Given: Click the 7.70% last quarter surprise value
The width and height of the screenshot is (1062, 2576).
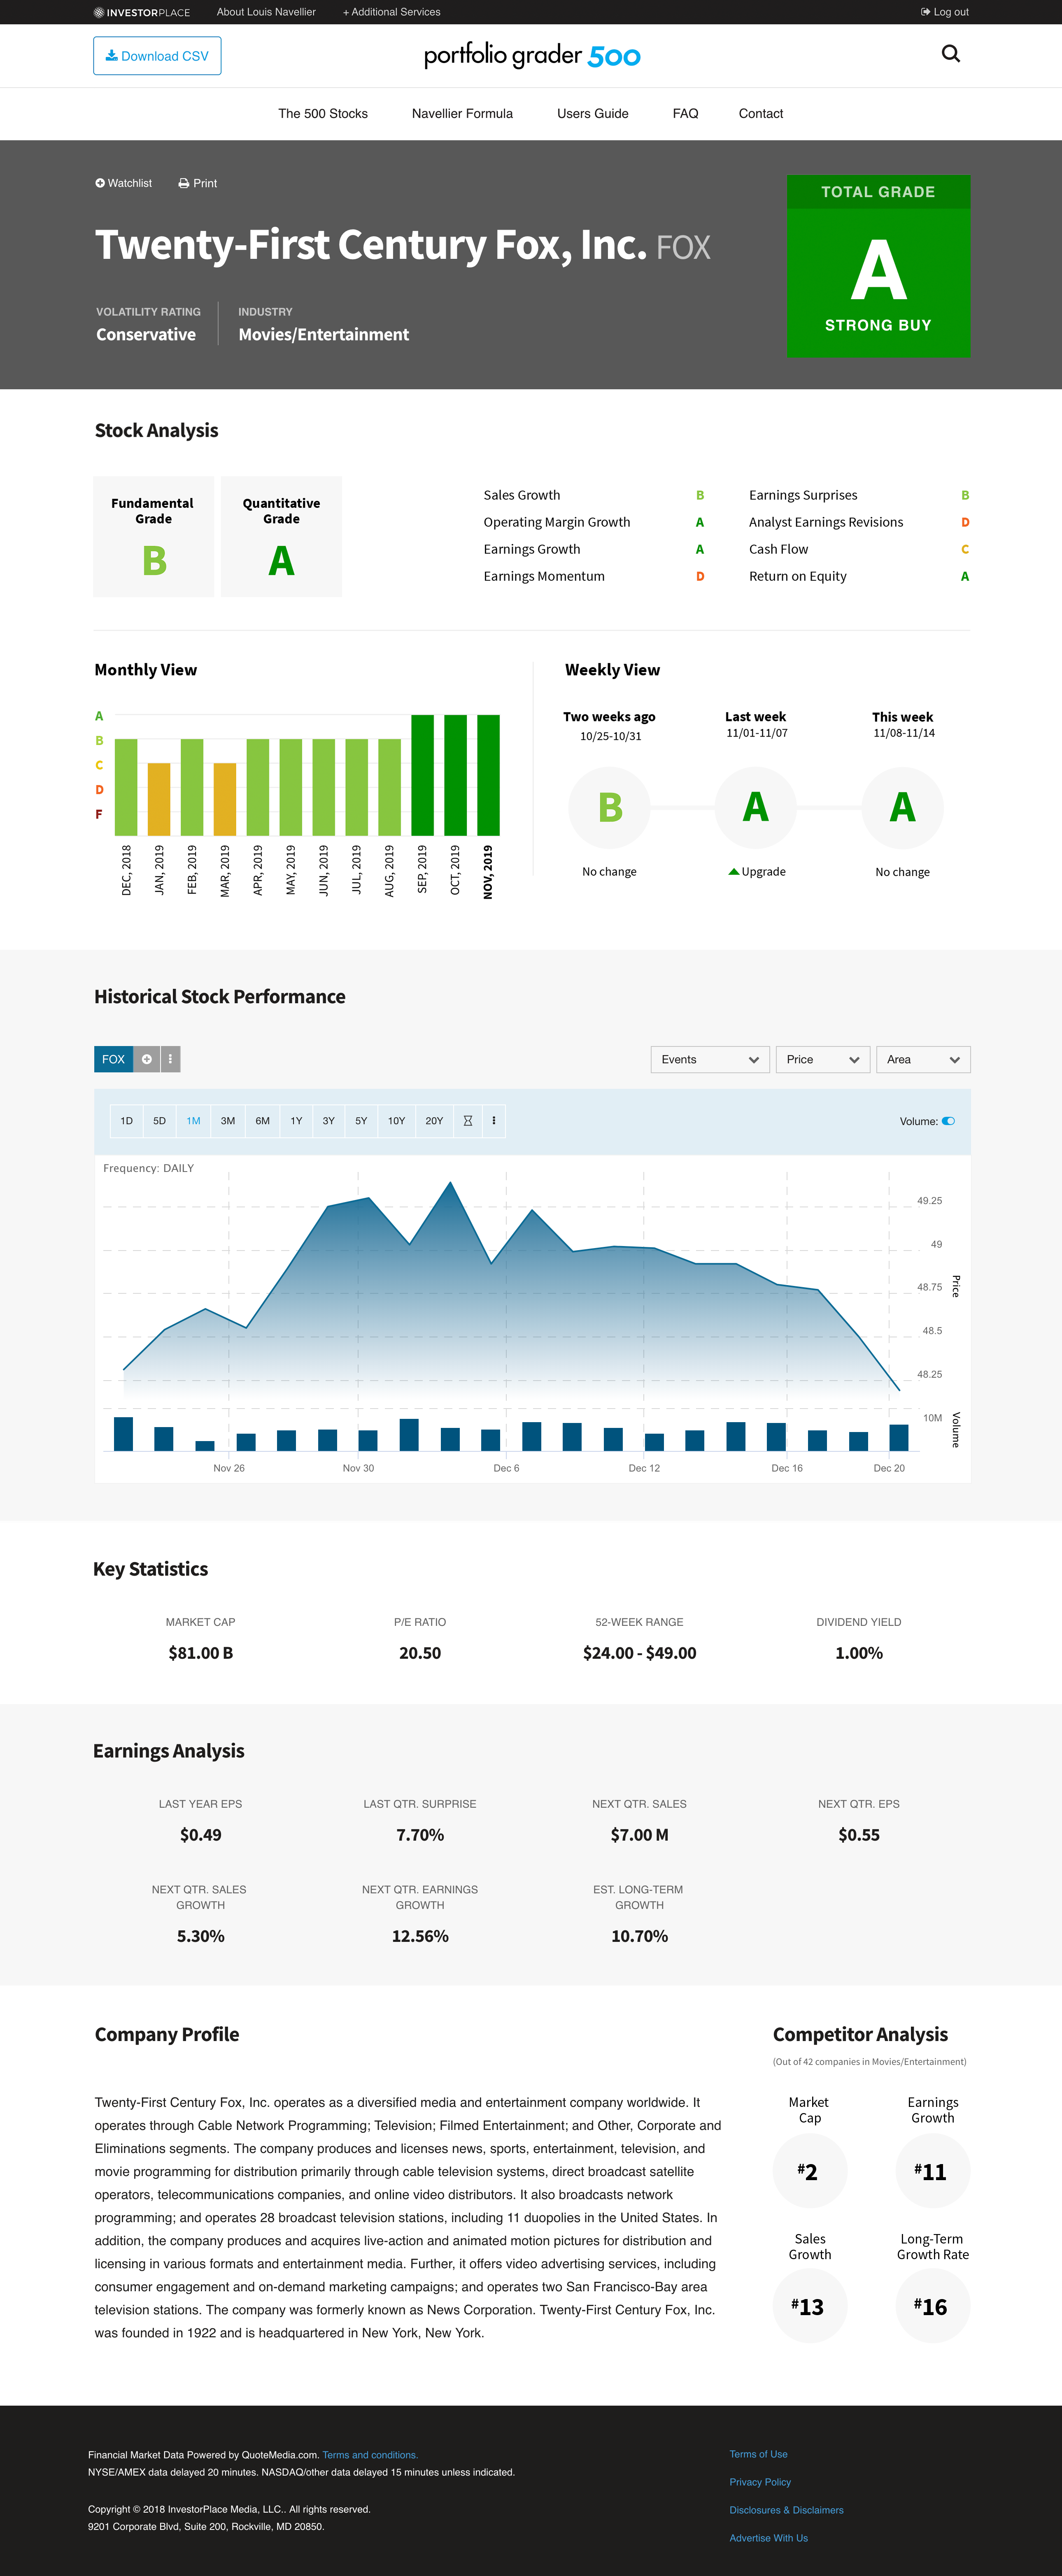Looking at the screenshot, I should coord(420,1835).
